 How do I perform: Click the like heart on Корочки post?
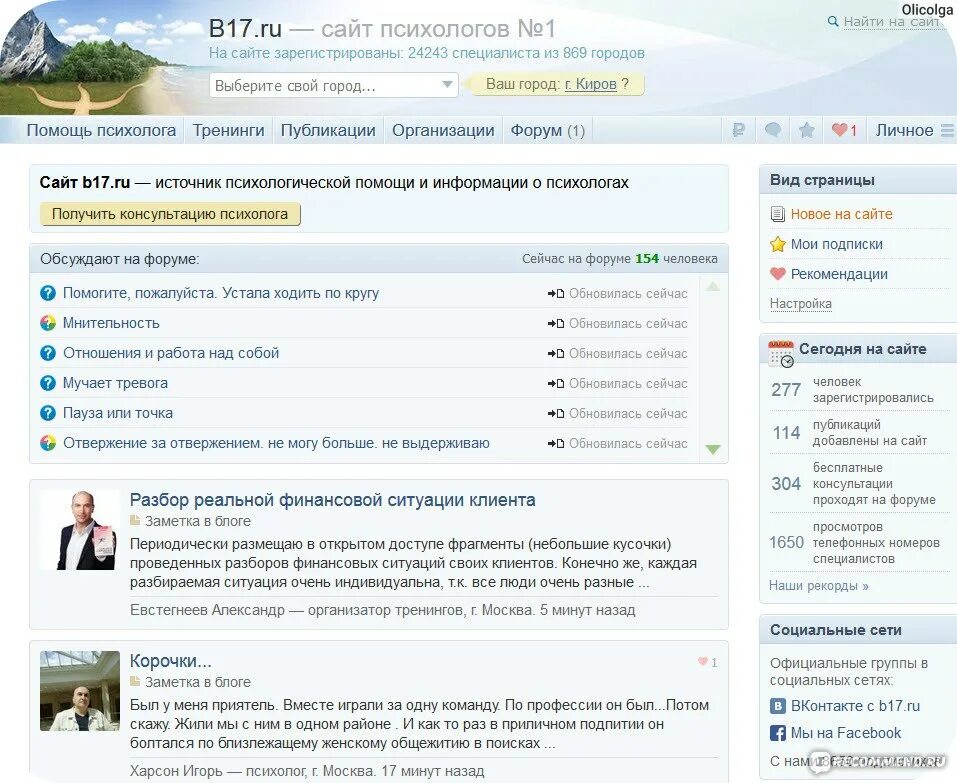[x=702, y=662]
